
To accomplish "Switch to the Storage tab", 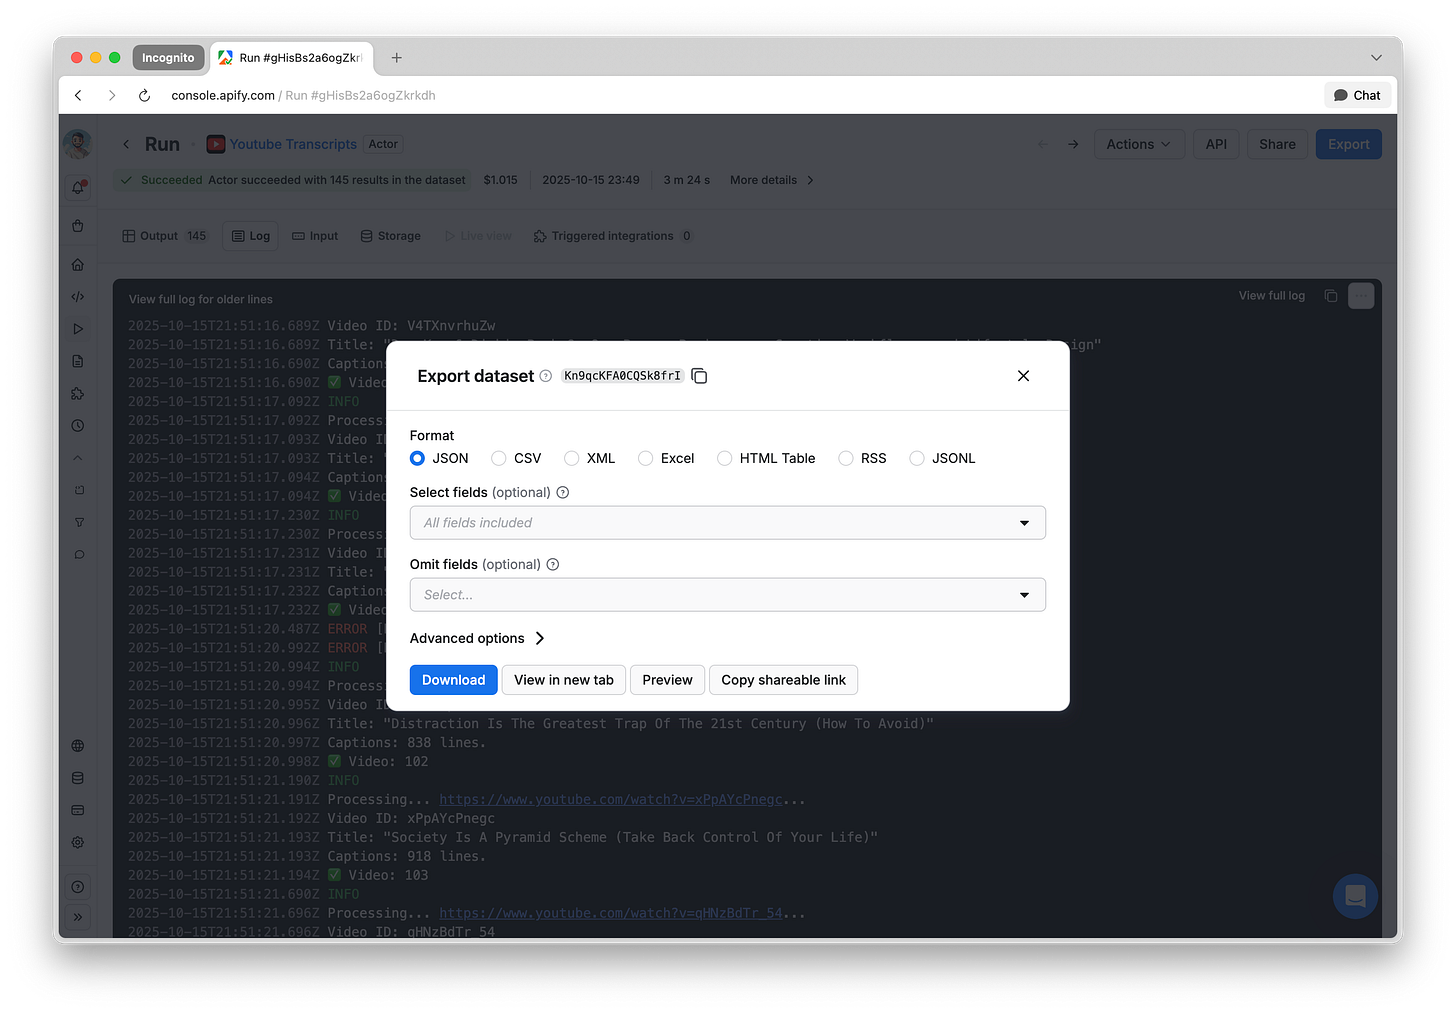I will tap(391, 236).
